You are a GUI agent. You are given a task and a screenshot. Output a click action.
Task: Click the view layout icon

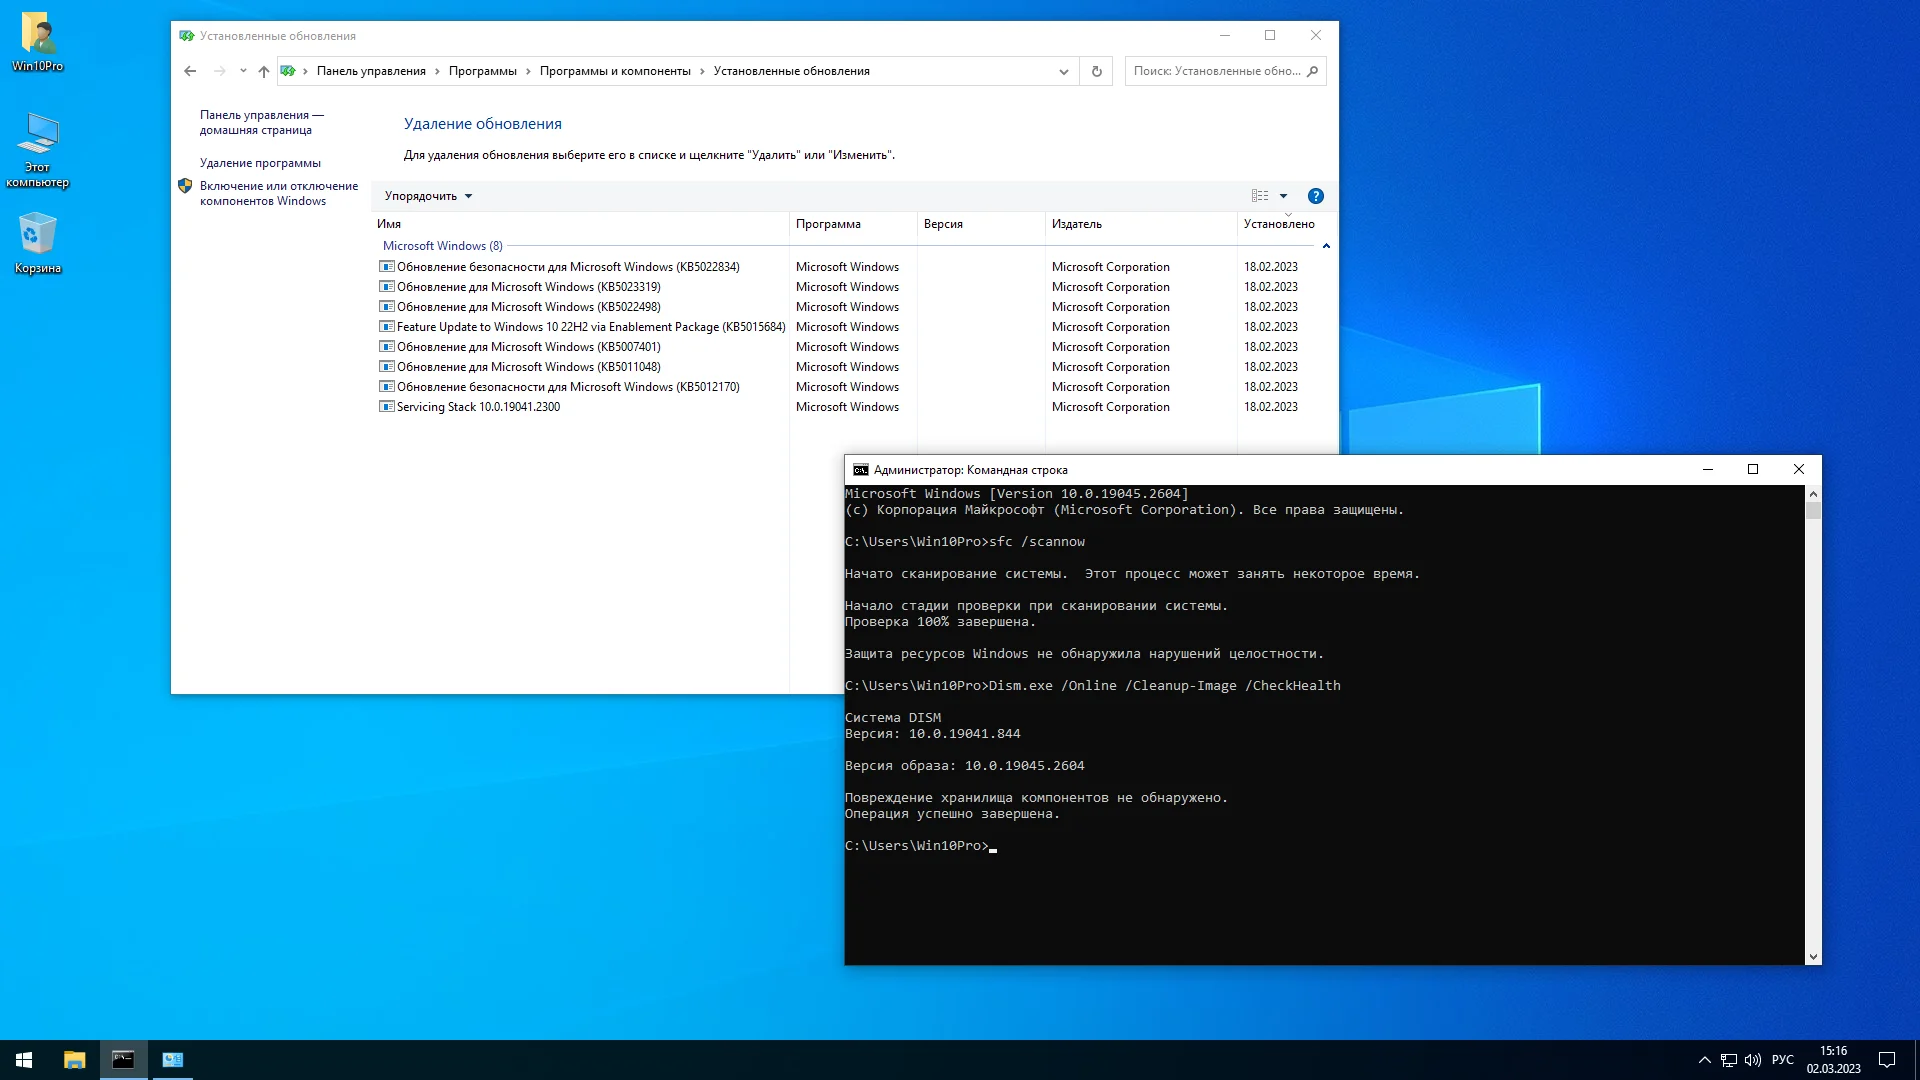1259,196
